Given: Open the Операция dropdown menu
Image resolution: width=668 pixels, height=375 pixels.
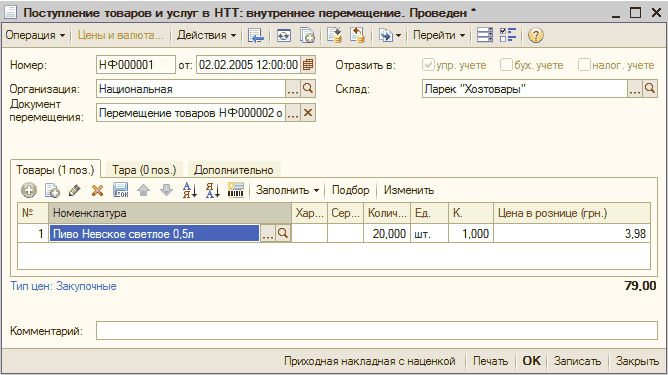Looking at the screenshot, I should coord(35,35).
